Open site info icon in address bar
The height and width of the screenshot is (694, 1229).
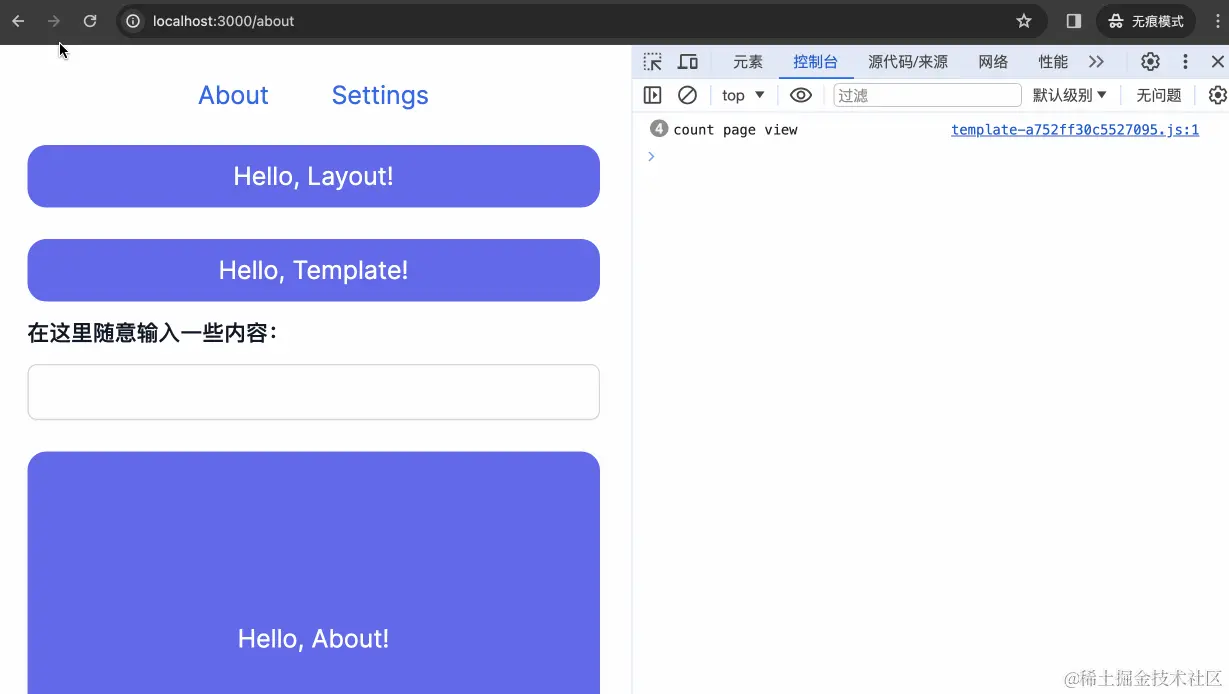click(x=133, y=21)
